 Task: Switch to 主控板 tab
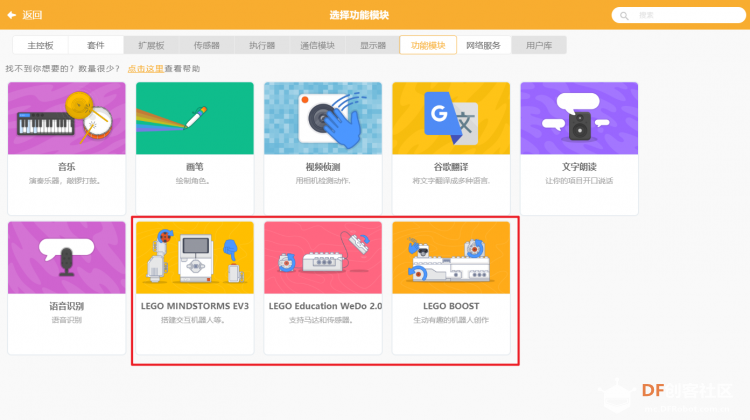click(x=40, y=45)
